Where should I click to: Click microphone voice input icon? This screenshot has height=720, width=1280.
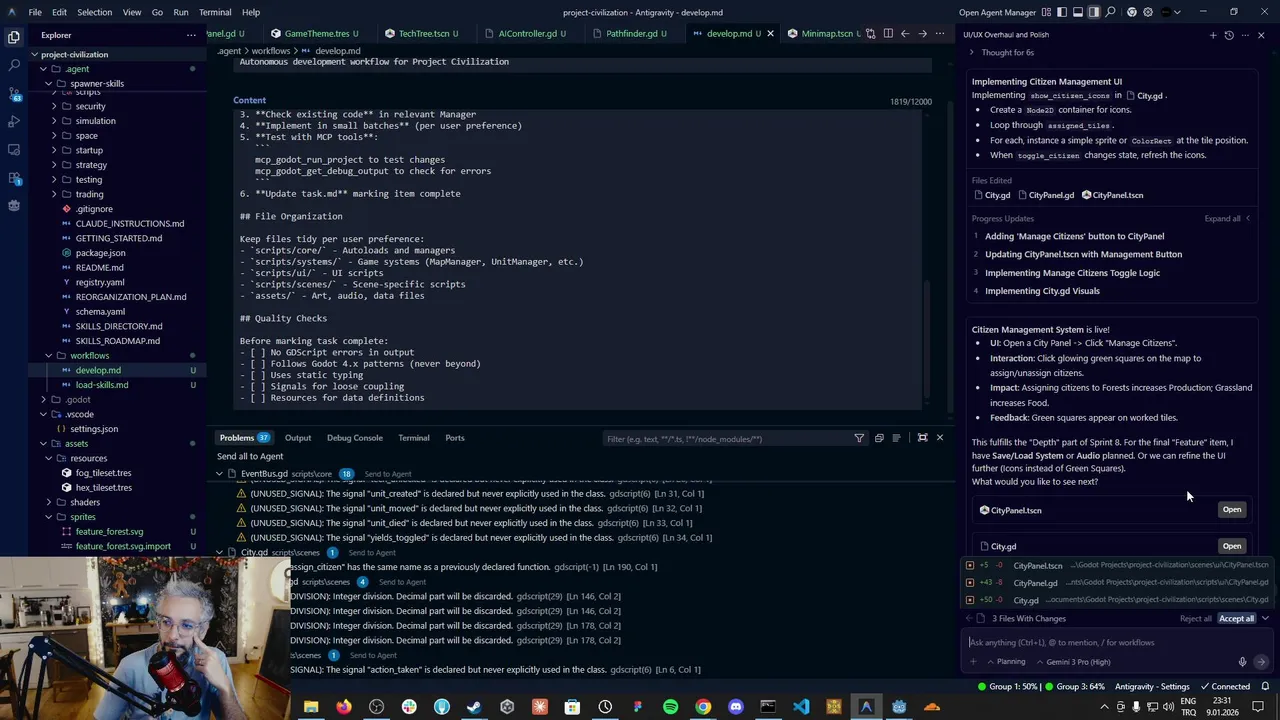click(x=1243, y=662)
